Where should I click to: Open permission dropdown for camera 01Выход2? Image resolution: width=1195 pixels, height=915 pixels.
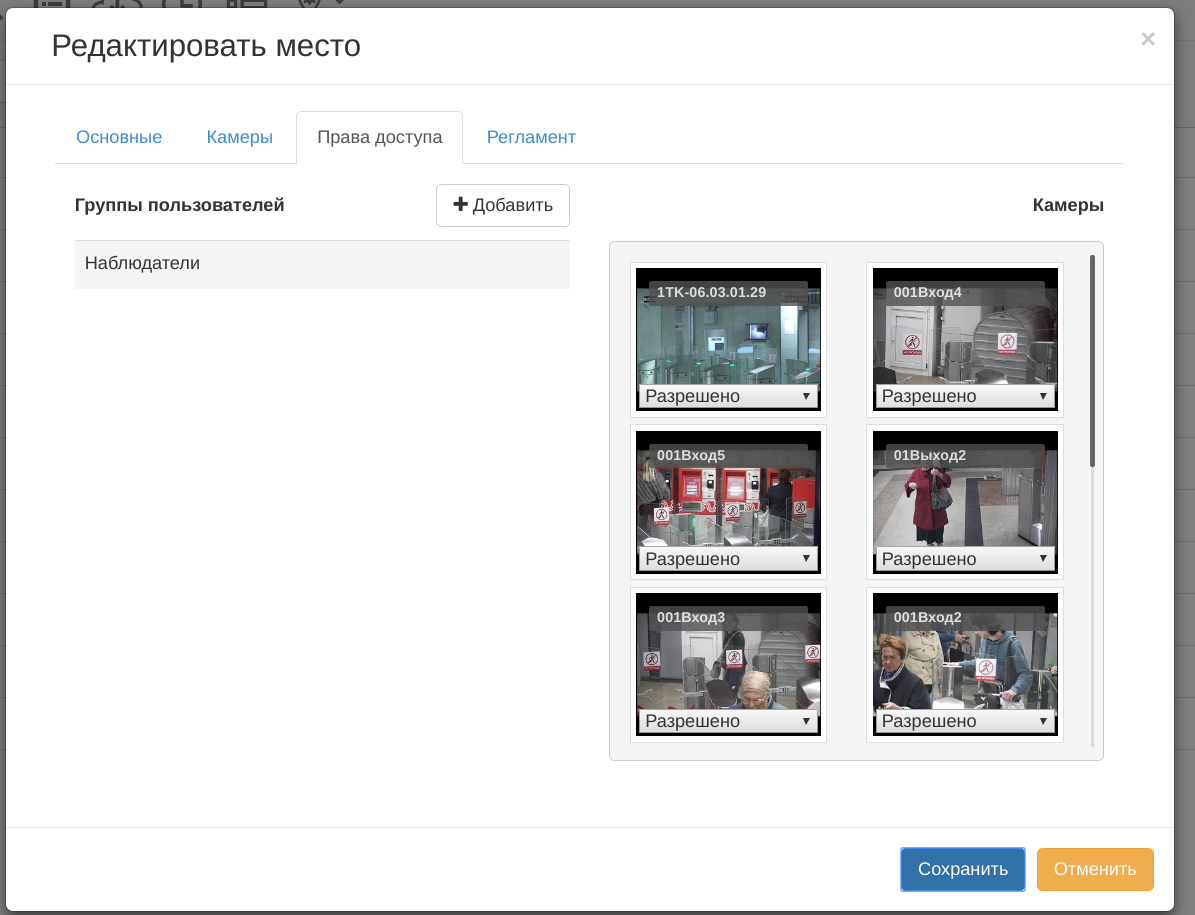point(965,559)
